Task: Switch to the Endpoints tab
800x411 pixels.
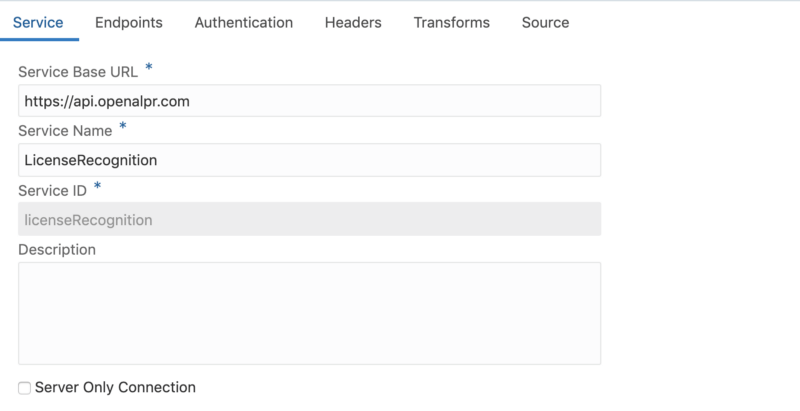Action: click(129, 22)
